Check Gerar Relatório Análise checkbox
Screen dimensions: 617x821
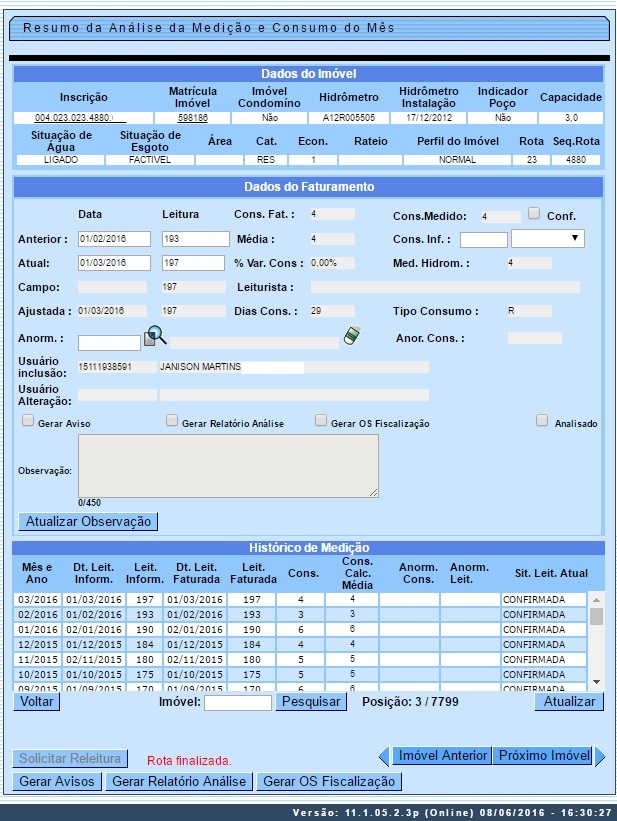(x=172, y=421)
